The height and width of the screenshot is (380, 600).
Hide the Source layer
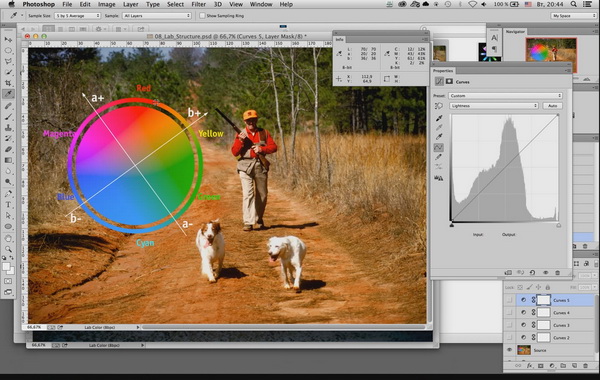pyautogui.click(x=509, y=350)
